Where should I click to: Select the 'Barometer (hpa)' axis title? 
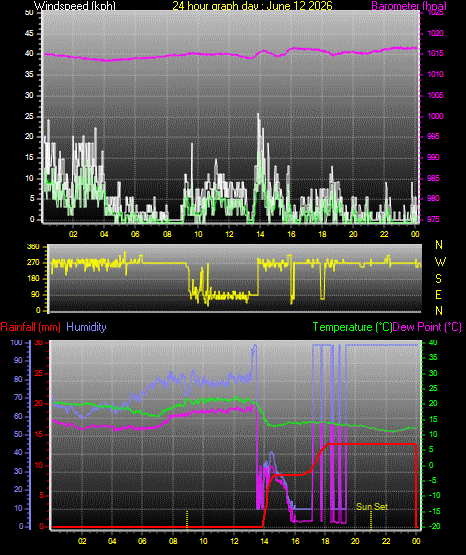click(409, 6)
